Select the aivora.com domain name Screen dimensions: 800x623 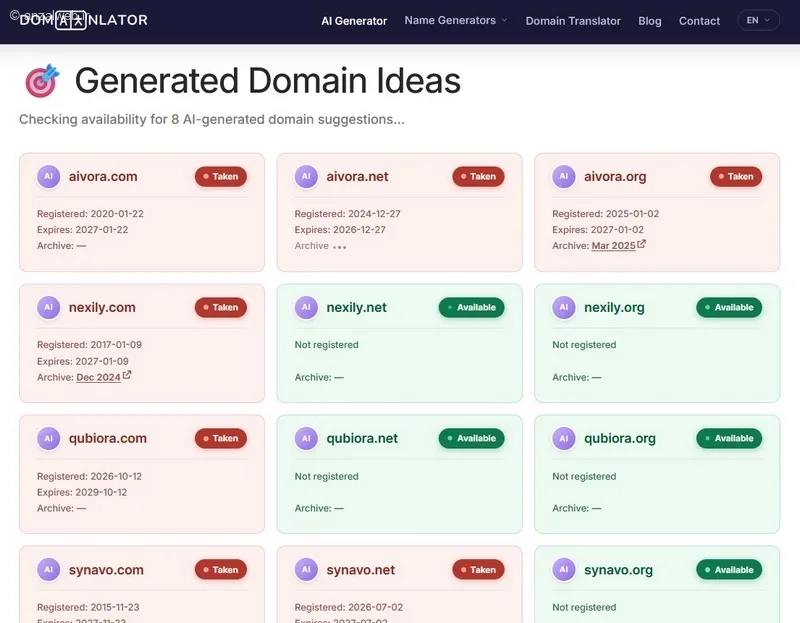coord(103,177)
